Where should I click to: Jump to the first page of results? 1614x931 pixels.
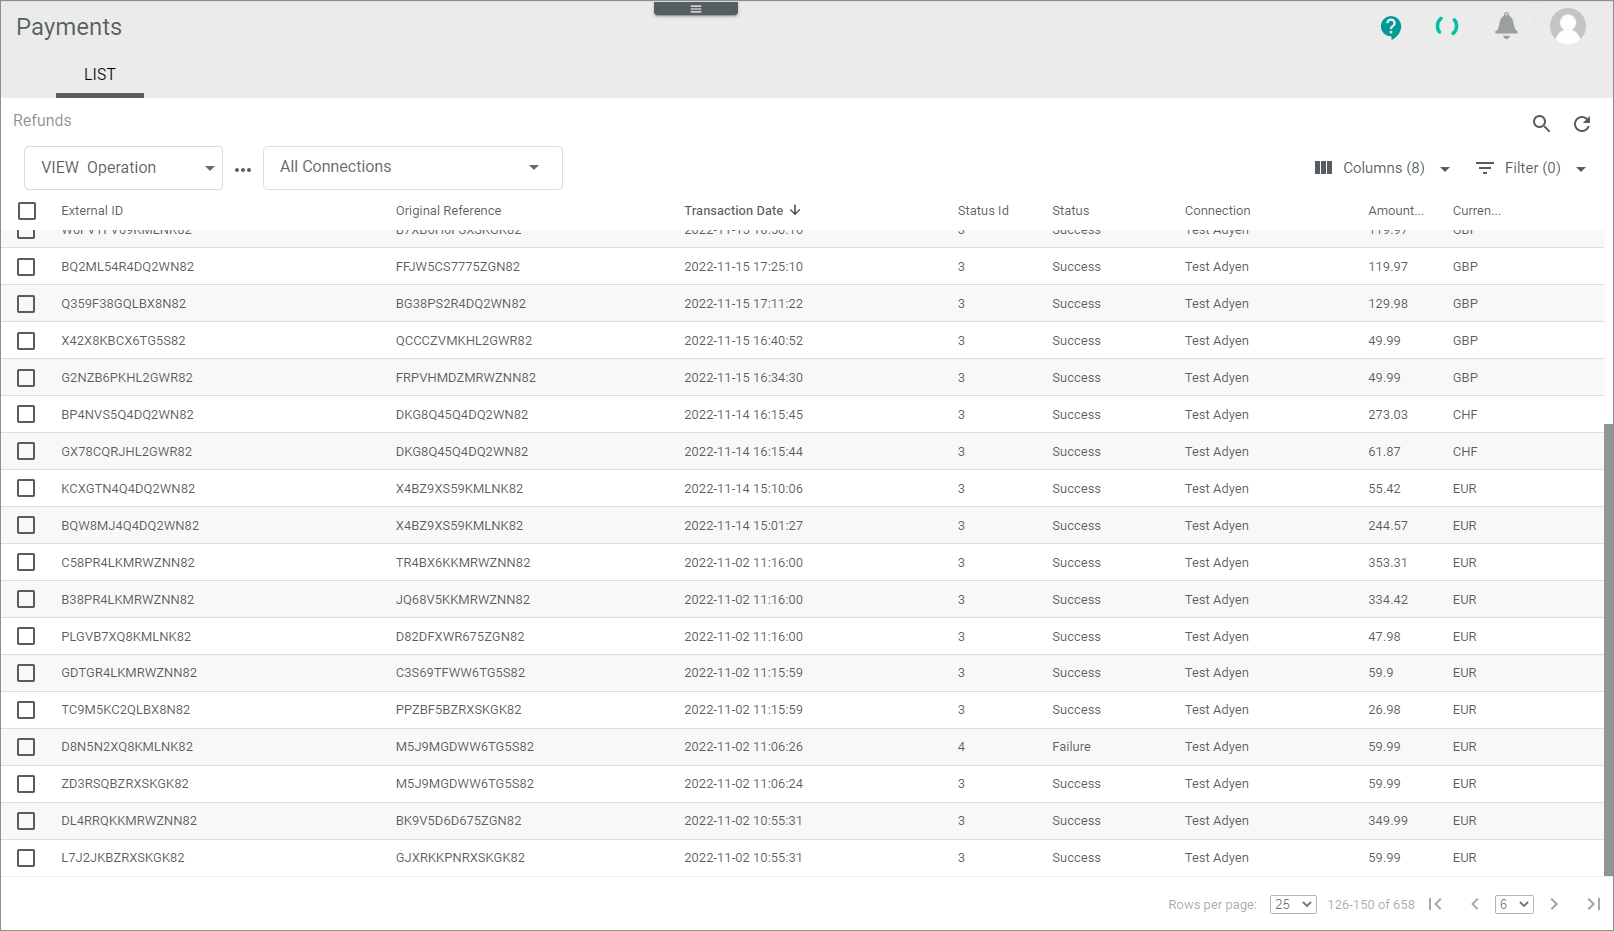(x=1435, y=904)
